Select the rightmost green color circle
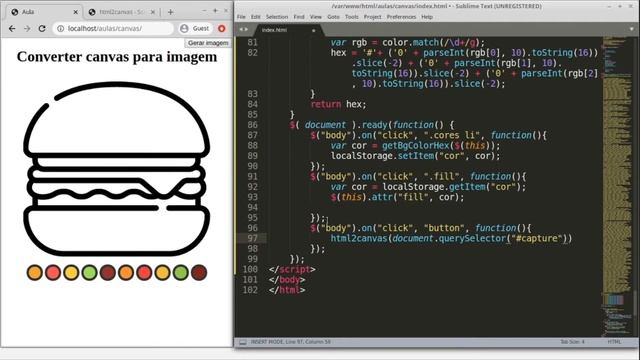Viewport: 640px width, 360px height. (181, 273)
